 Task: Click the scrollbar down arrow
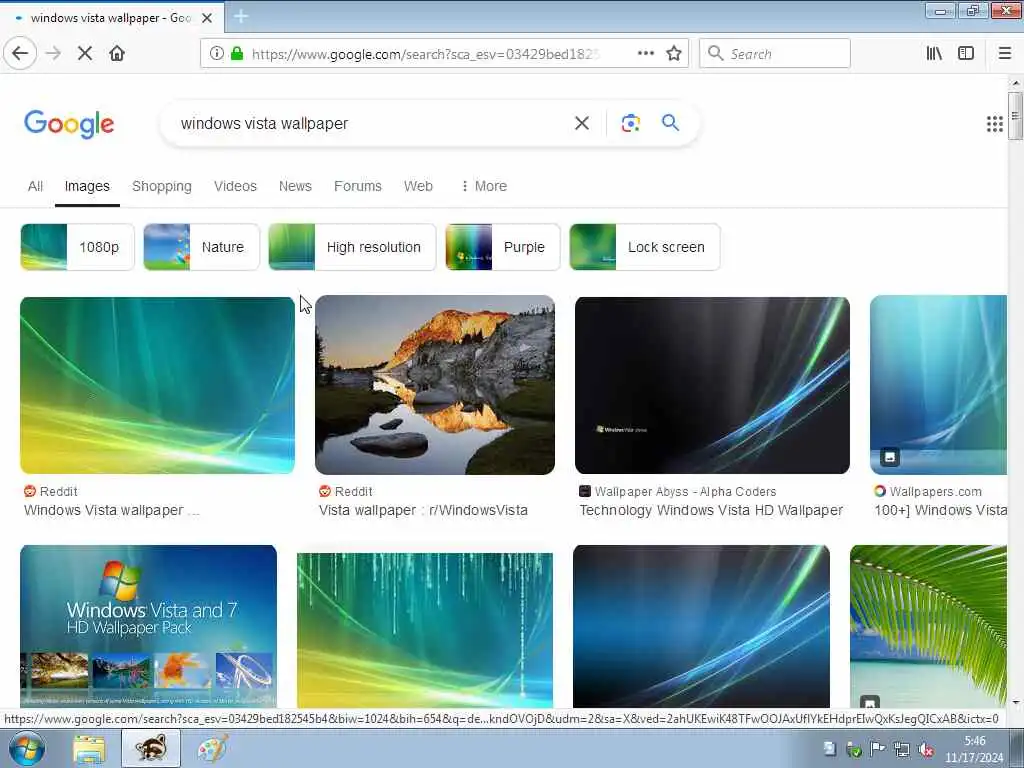[1015, 702]
